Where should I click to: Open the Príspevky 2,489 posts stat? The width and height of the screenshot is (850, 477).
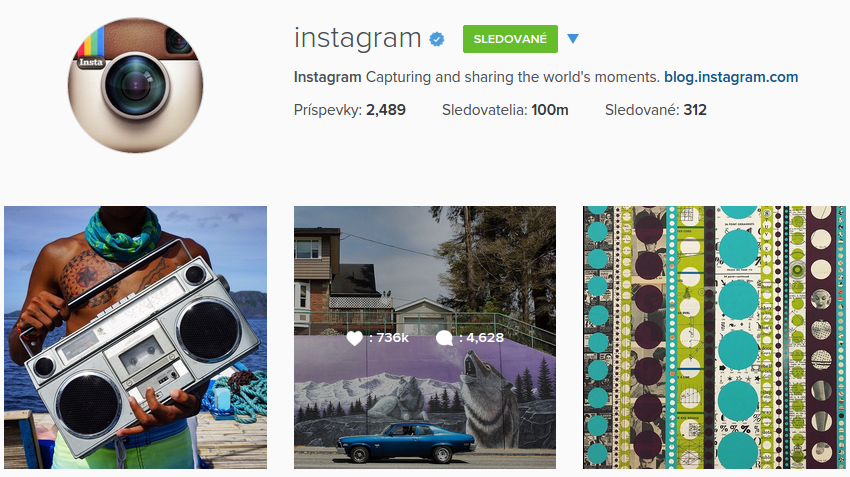(350, 110)
